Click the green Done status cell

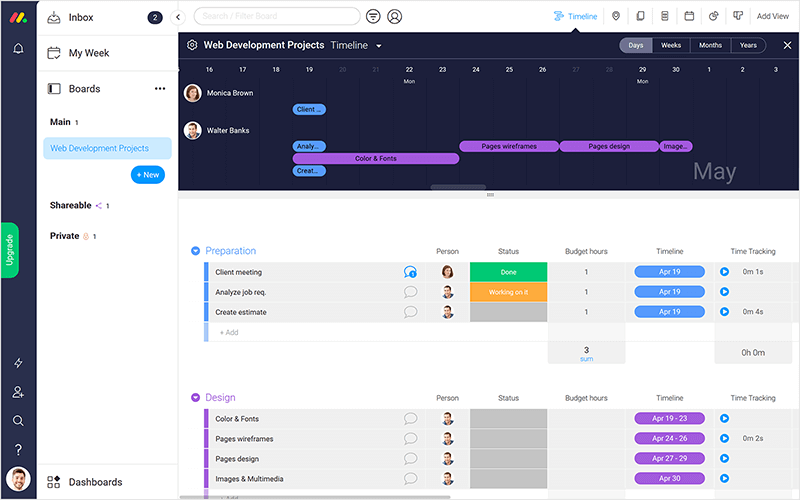pyautogui.click(x=508, y=272)
